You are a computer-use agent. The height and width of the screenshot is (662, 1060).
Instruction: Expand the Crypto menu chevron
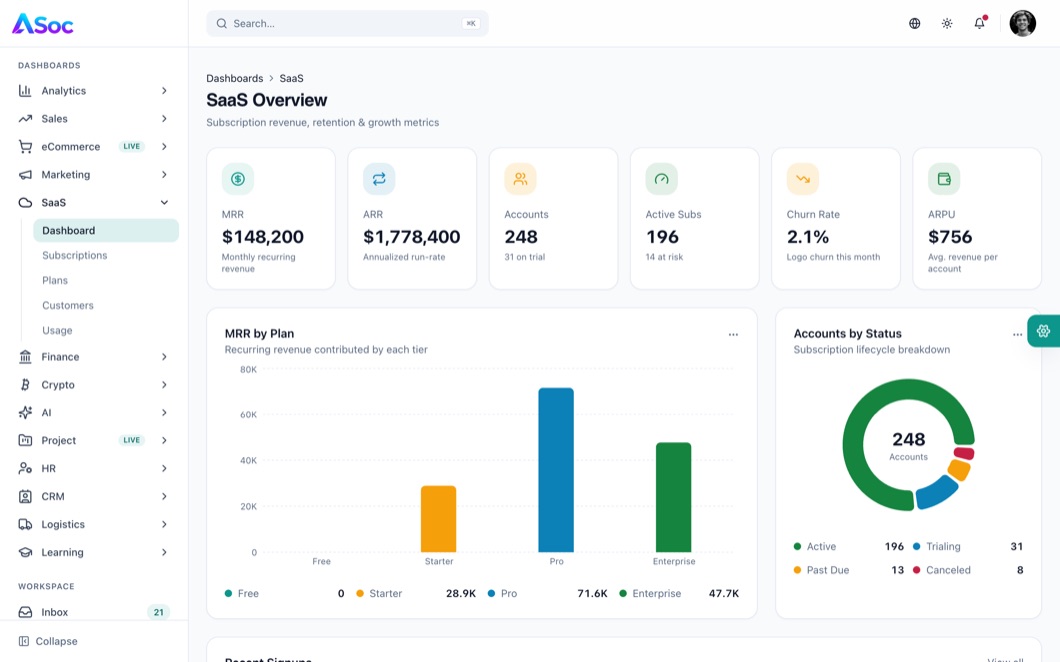point(164,385)
